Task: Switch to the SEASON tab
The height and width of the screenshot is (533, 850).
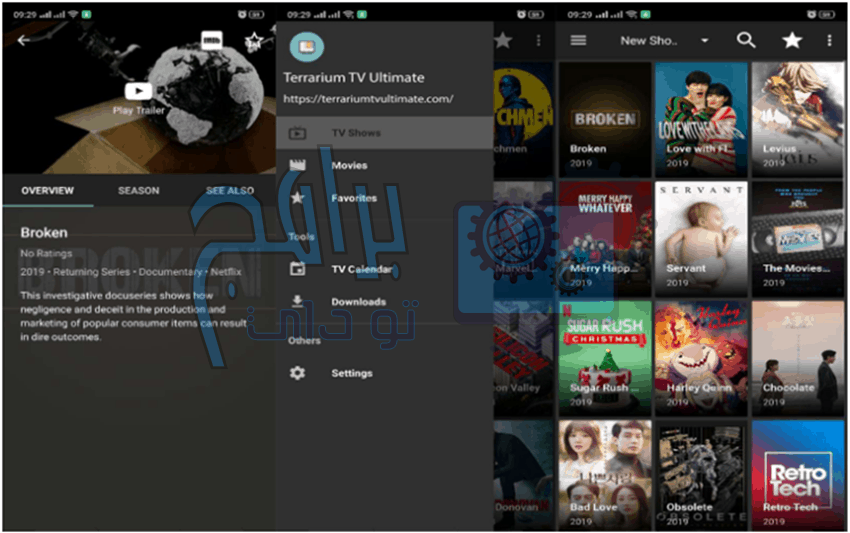Action: point(138,190)
